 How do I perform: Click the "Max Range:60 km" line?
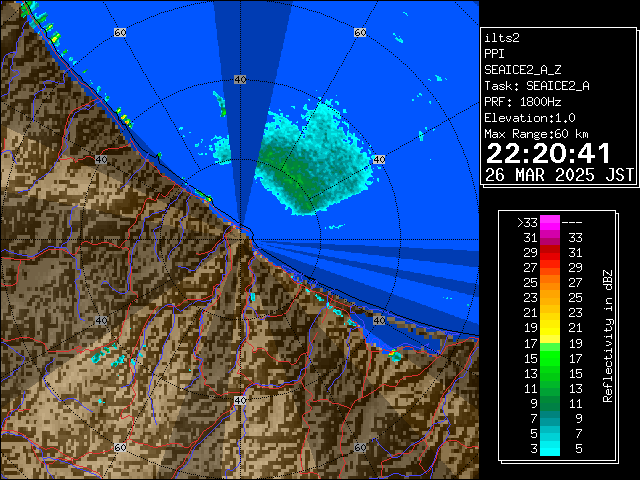coord(536,134)
